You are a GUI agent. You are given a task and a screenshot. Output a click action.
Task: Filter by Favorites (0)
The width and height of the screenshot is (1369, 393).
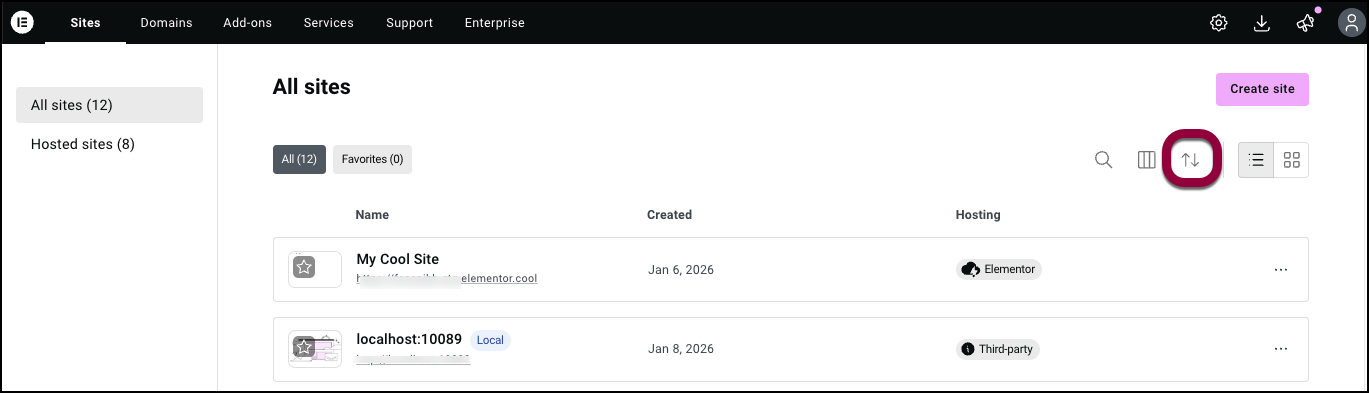372,159
